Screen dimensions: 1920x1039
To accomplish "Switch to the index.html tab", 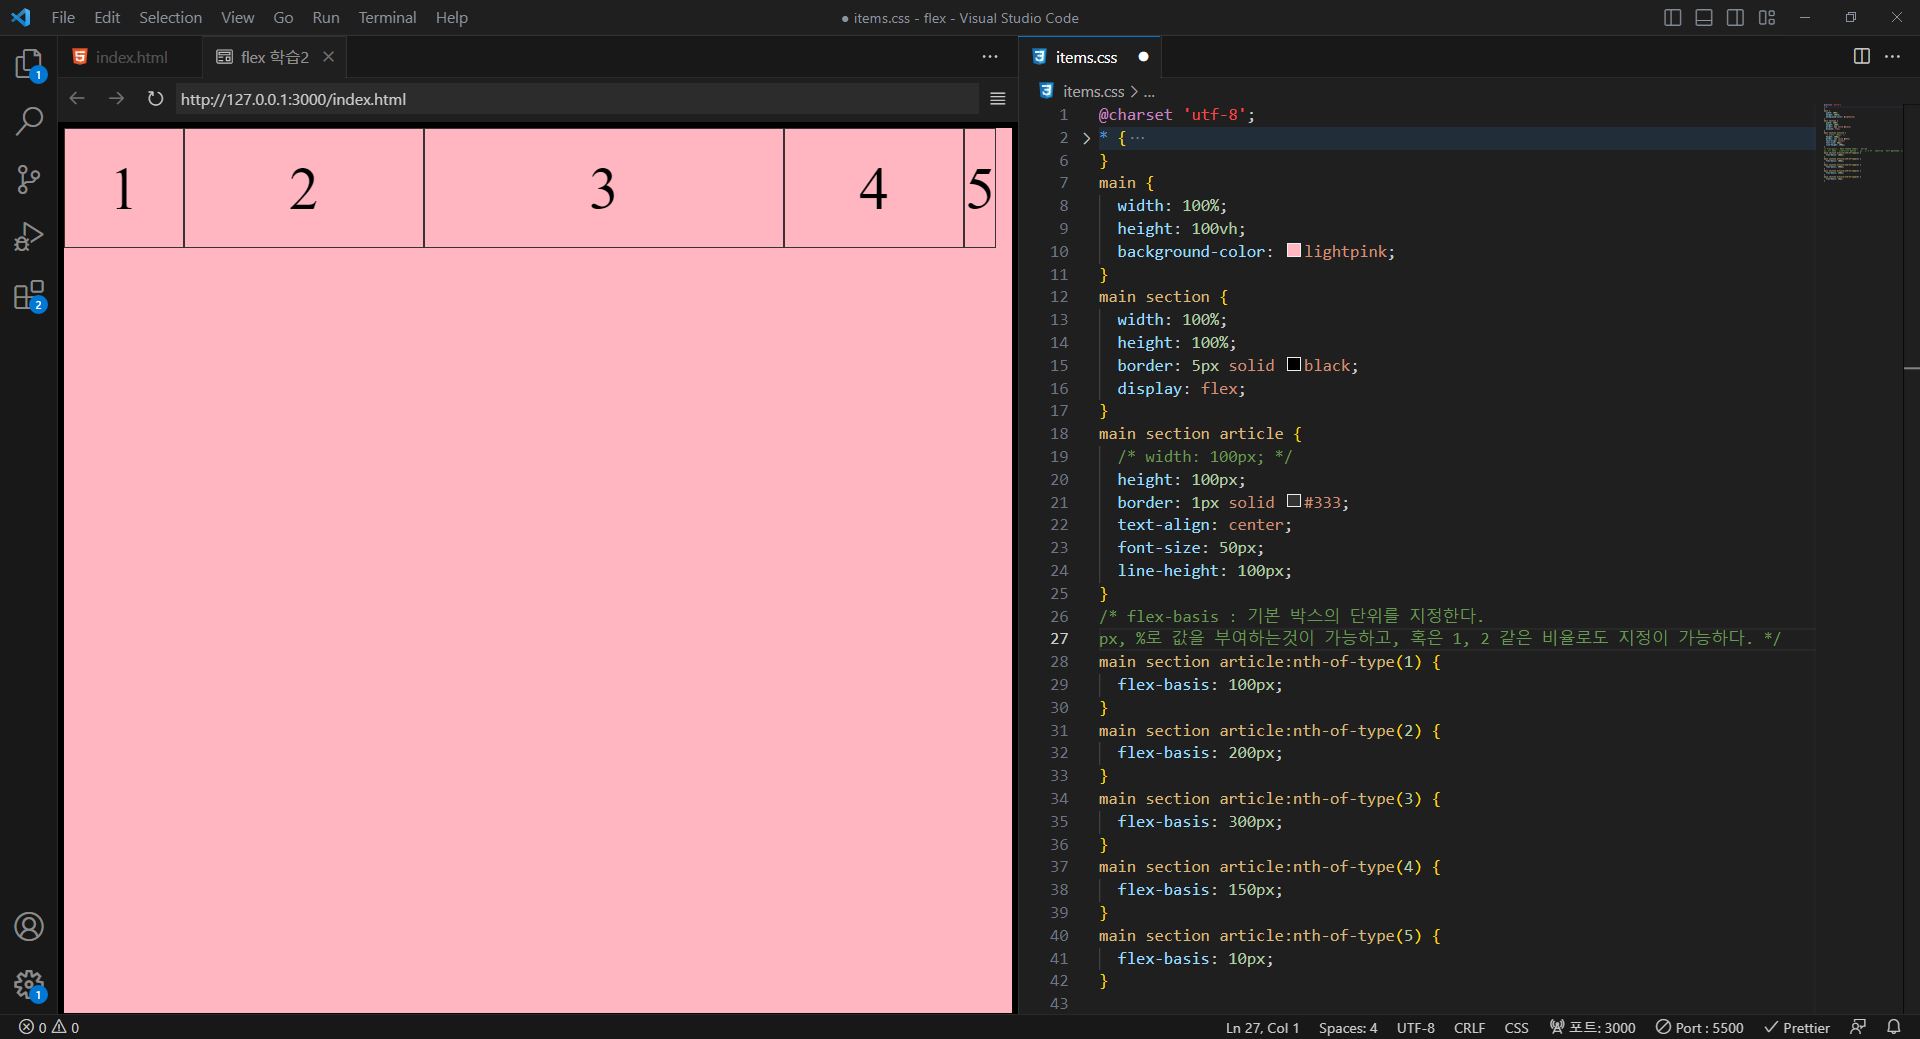I will 130,57.
